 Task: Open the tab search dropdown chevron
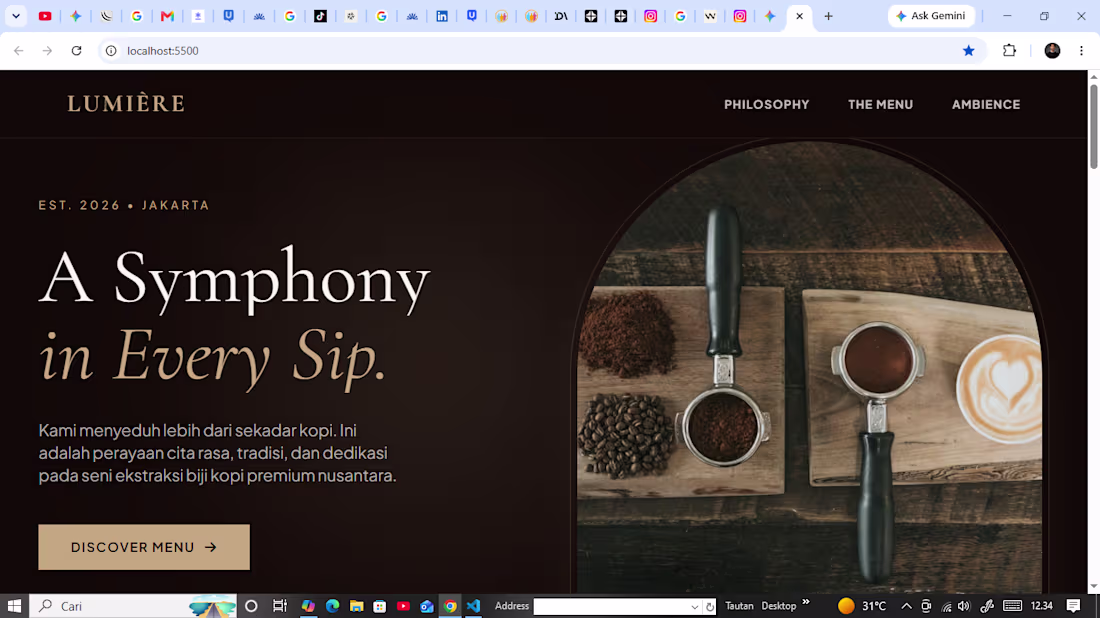coord(15,16)
